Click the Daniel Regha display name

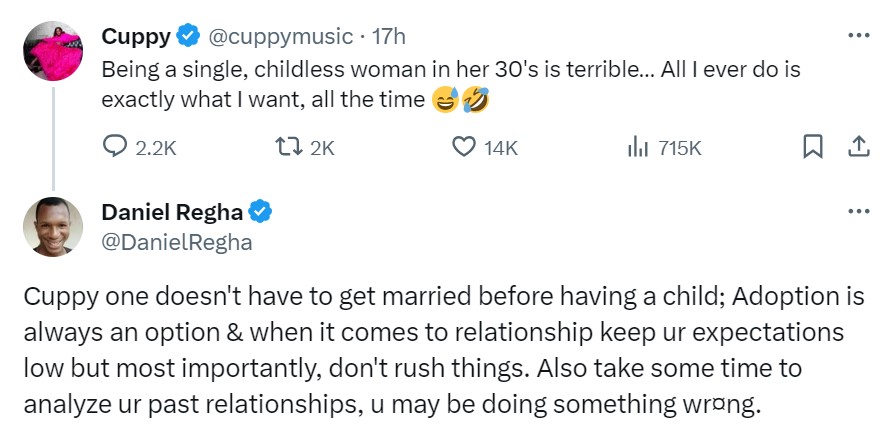[172, 212]
